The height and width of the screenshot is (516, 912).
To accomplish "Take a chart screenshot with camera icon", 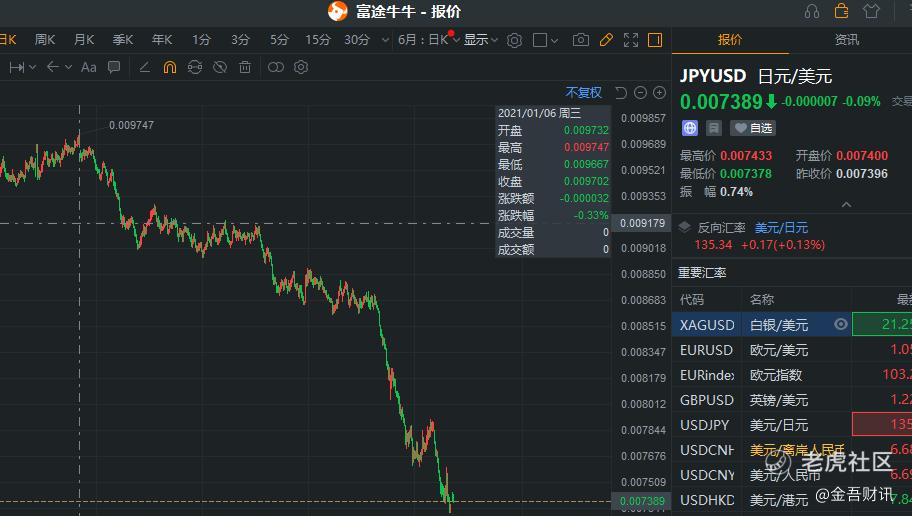I will pos(580,40).
